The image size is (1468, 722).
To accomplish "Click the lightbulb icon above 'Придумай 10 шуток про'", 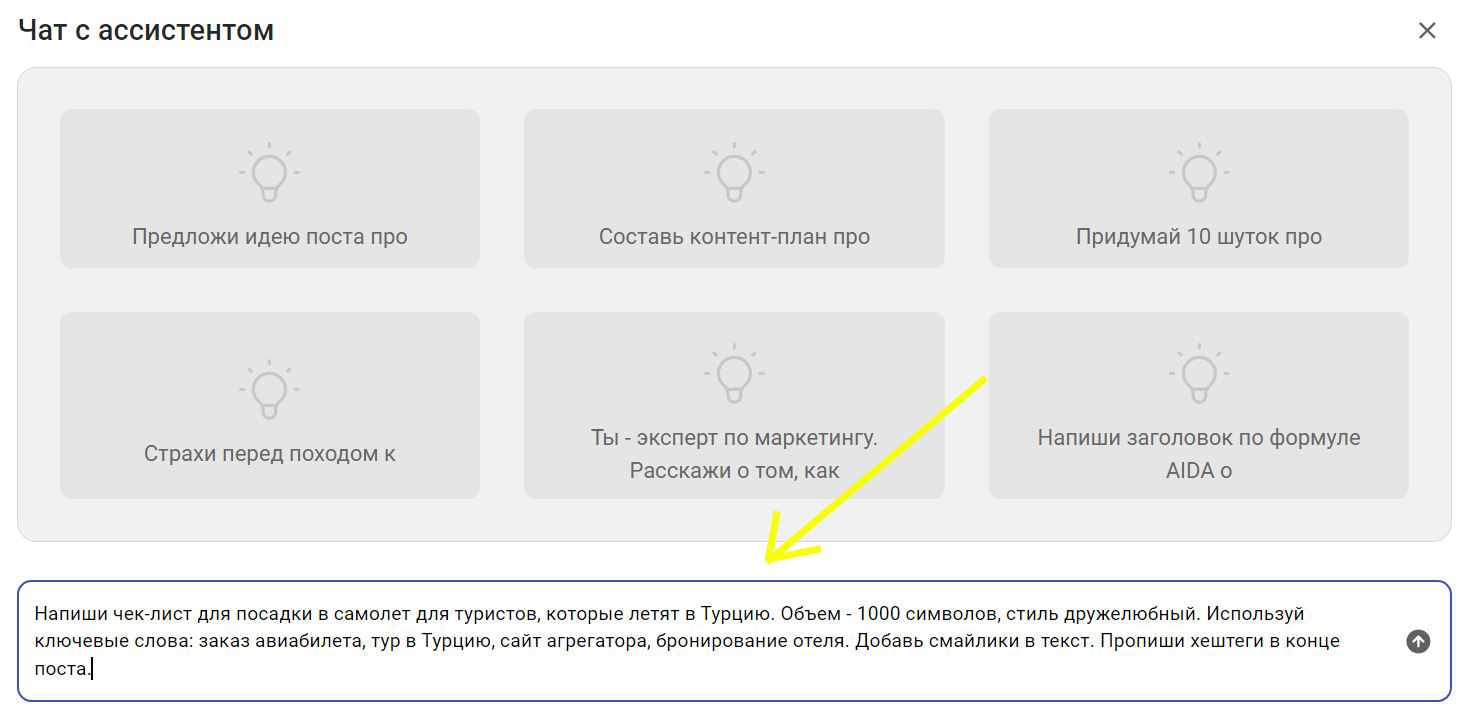I will coord(1198,173).
